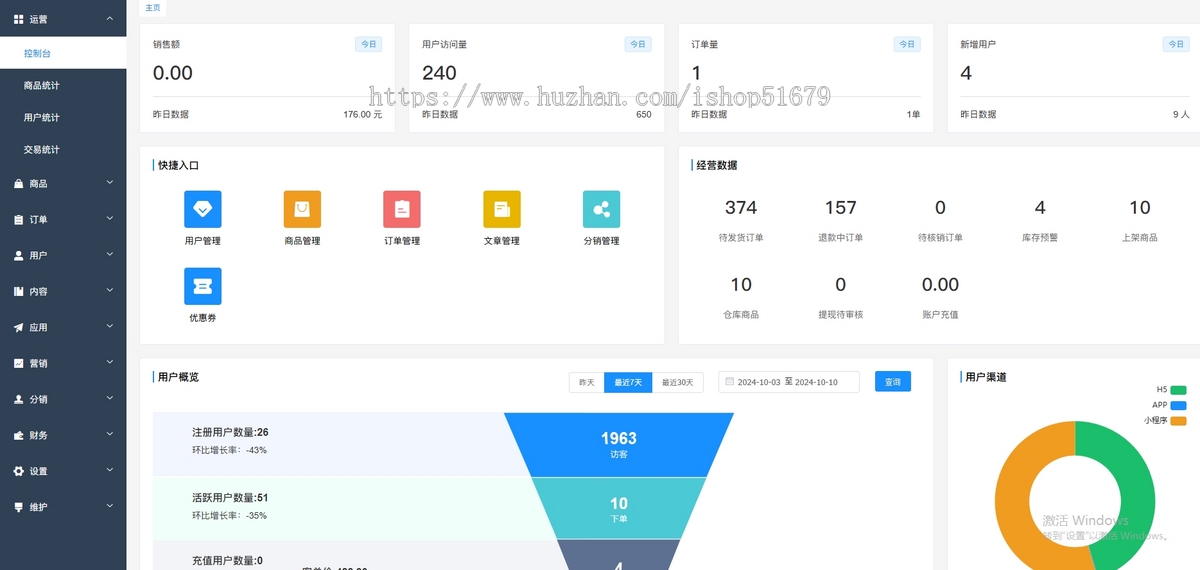Select 控制台 in the sidebar
The width and height of the screenshot is (1200, 570).
(x=63, y=53)
